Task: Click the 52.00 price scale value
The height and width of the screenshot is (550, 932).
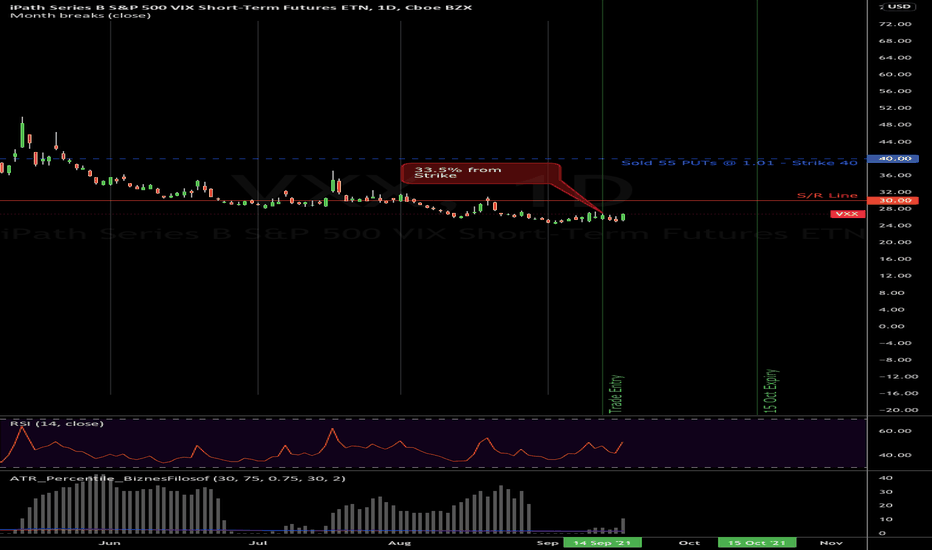Action: click(895, 108)
